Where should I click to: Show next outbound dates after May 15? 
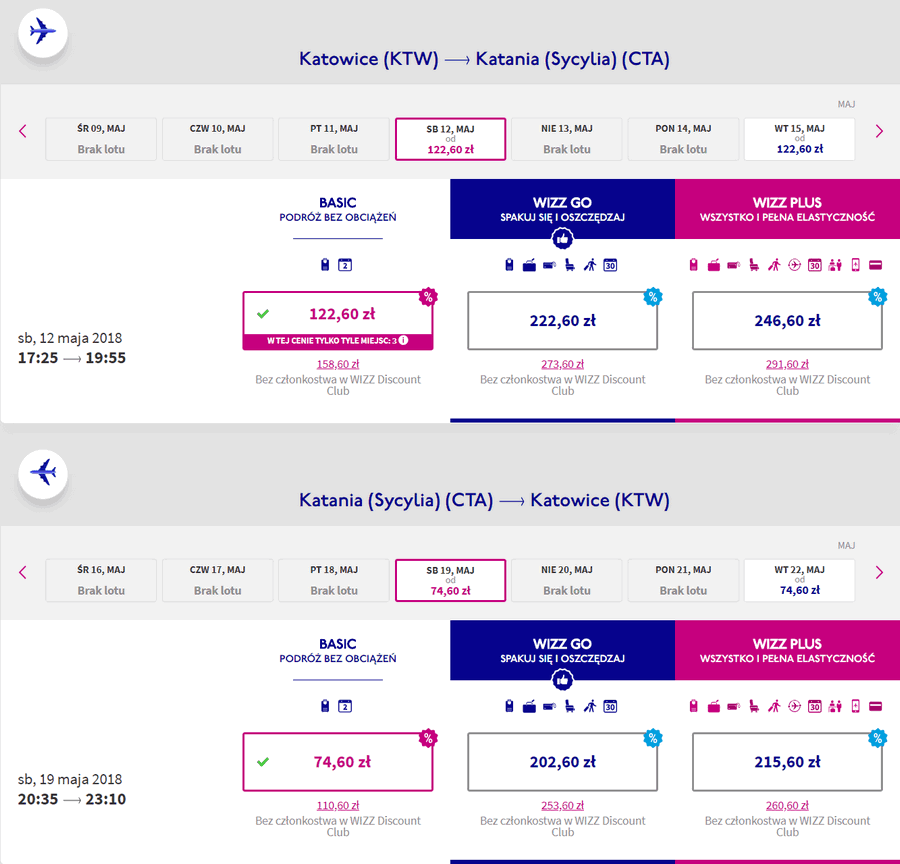879,131
